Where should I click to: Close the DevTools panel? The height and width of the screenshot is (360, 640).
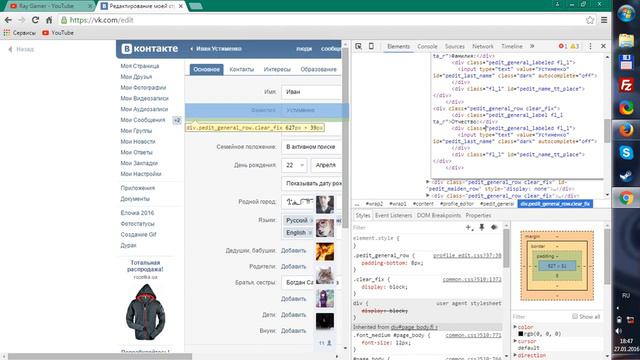pyautogui.click(x=603, y=46)
